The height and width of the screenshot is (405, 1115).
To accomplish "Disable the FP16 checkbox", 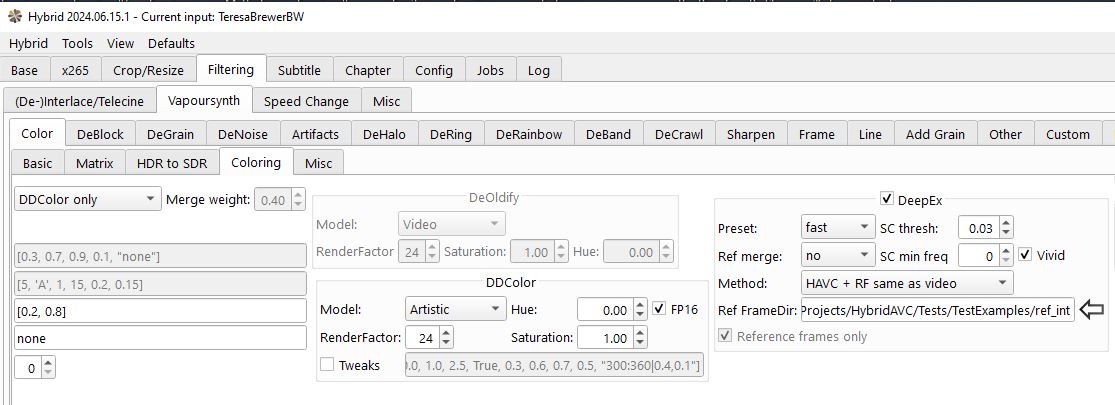I will [659, 309].
